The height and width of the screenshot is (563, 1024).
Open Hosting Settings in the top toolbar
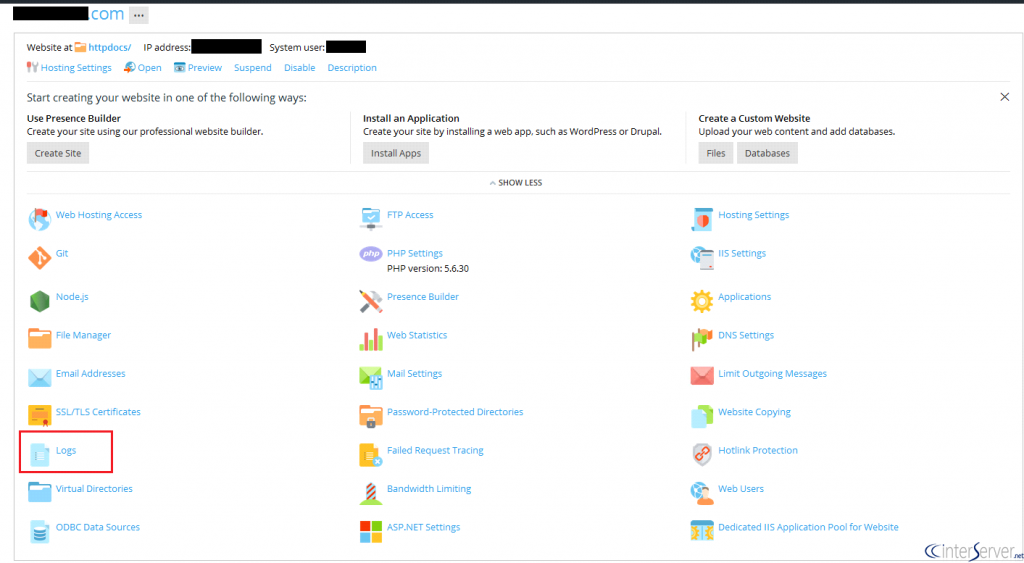tap(69, 68)
